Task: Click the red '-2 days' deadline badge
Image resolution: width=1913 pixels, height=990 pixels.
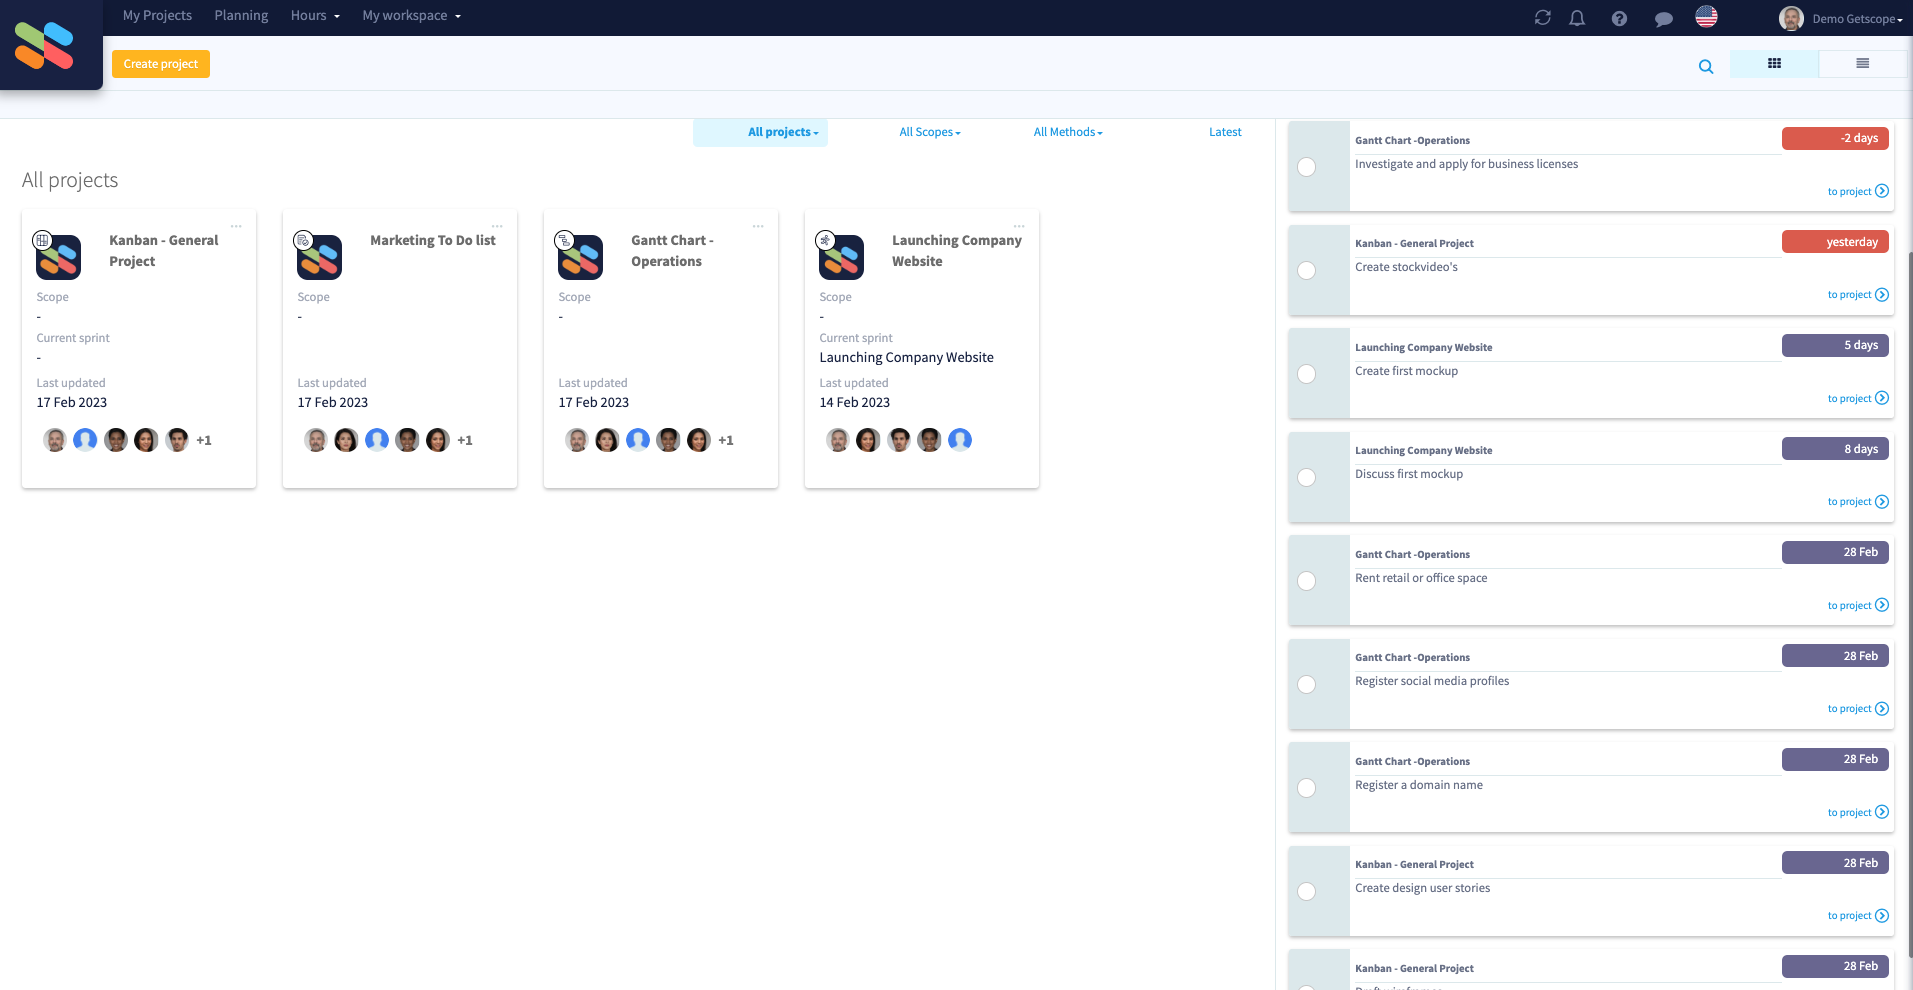Action: [x=1835, y=138]
